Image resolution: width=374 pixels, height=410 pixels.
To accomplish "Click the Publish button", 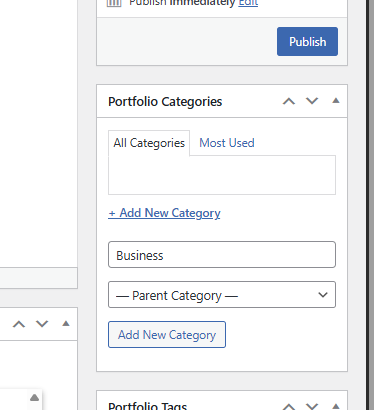I will [307, 42].
